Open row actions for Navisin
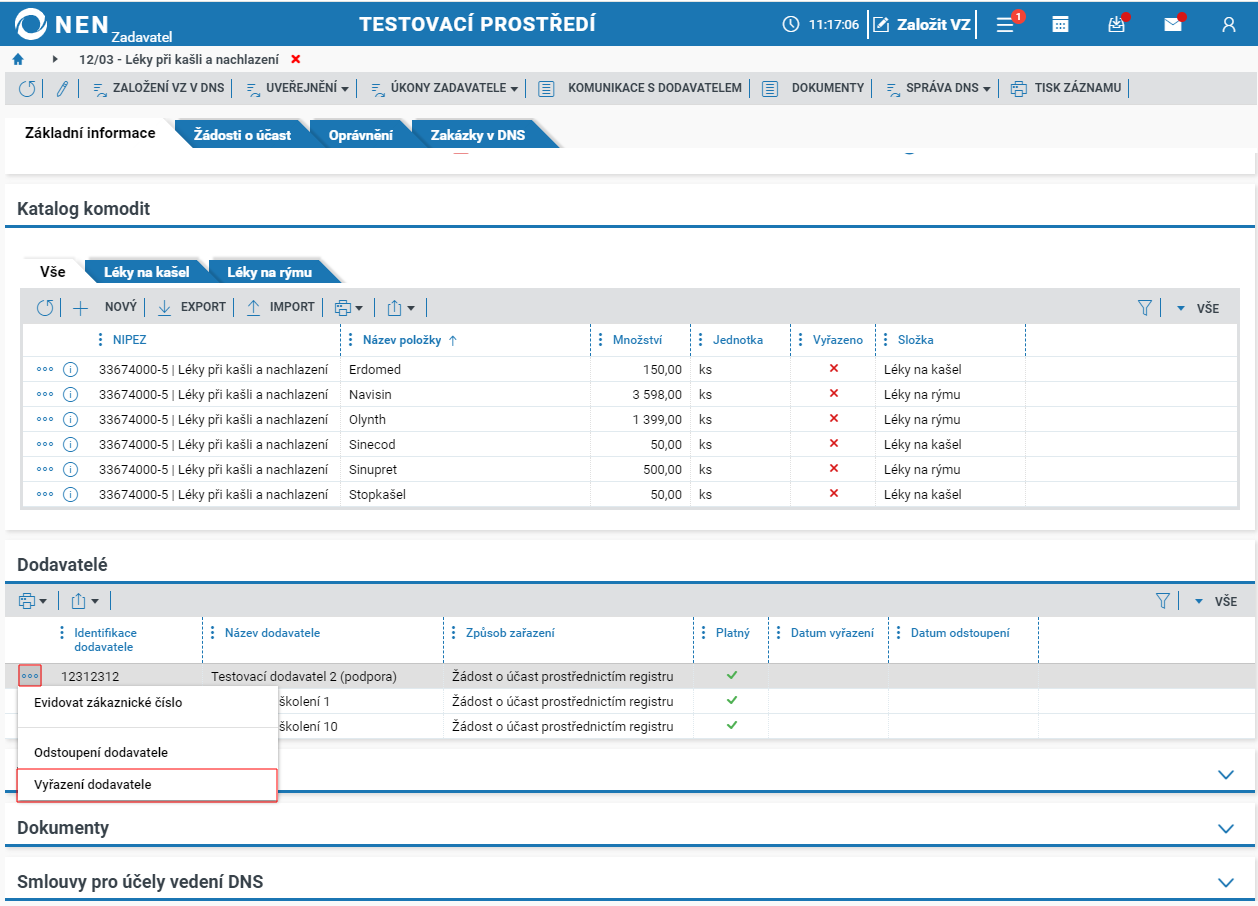This screenshot has height=906, width=1258. click(x=45, y=395)
